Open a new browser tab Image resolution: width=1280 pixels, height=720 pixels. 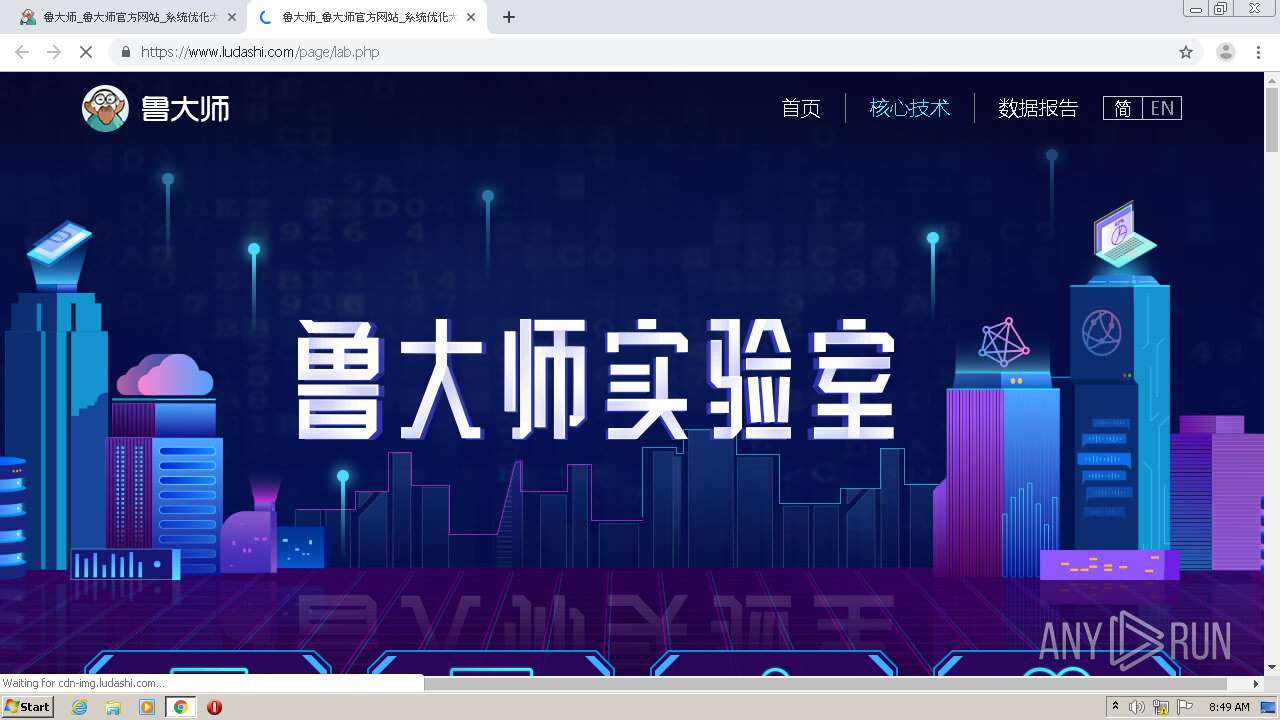(509, 17)
